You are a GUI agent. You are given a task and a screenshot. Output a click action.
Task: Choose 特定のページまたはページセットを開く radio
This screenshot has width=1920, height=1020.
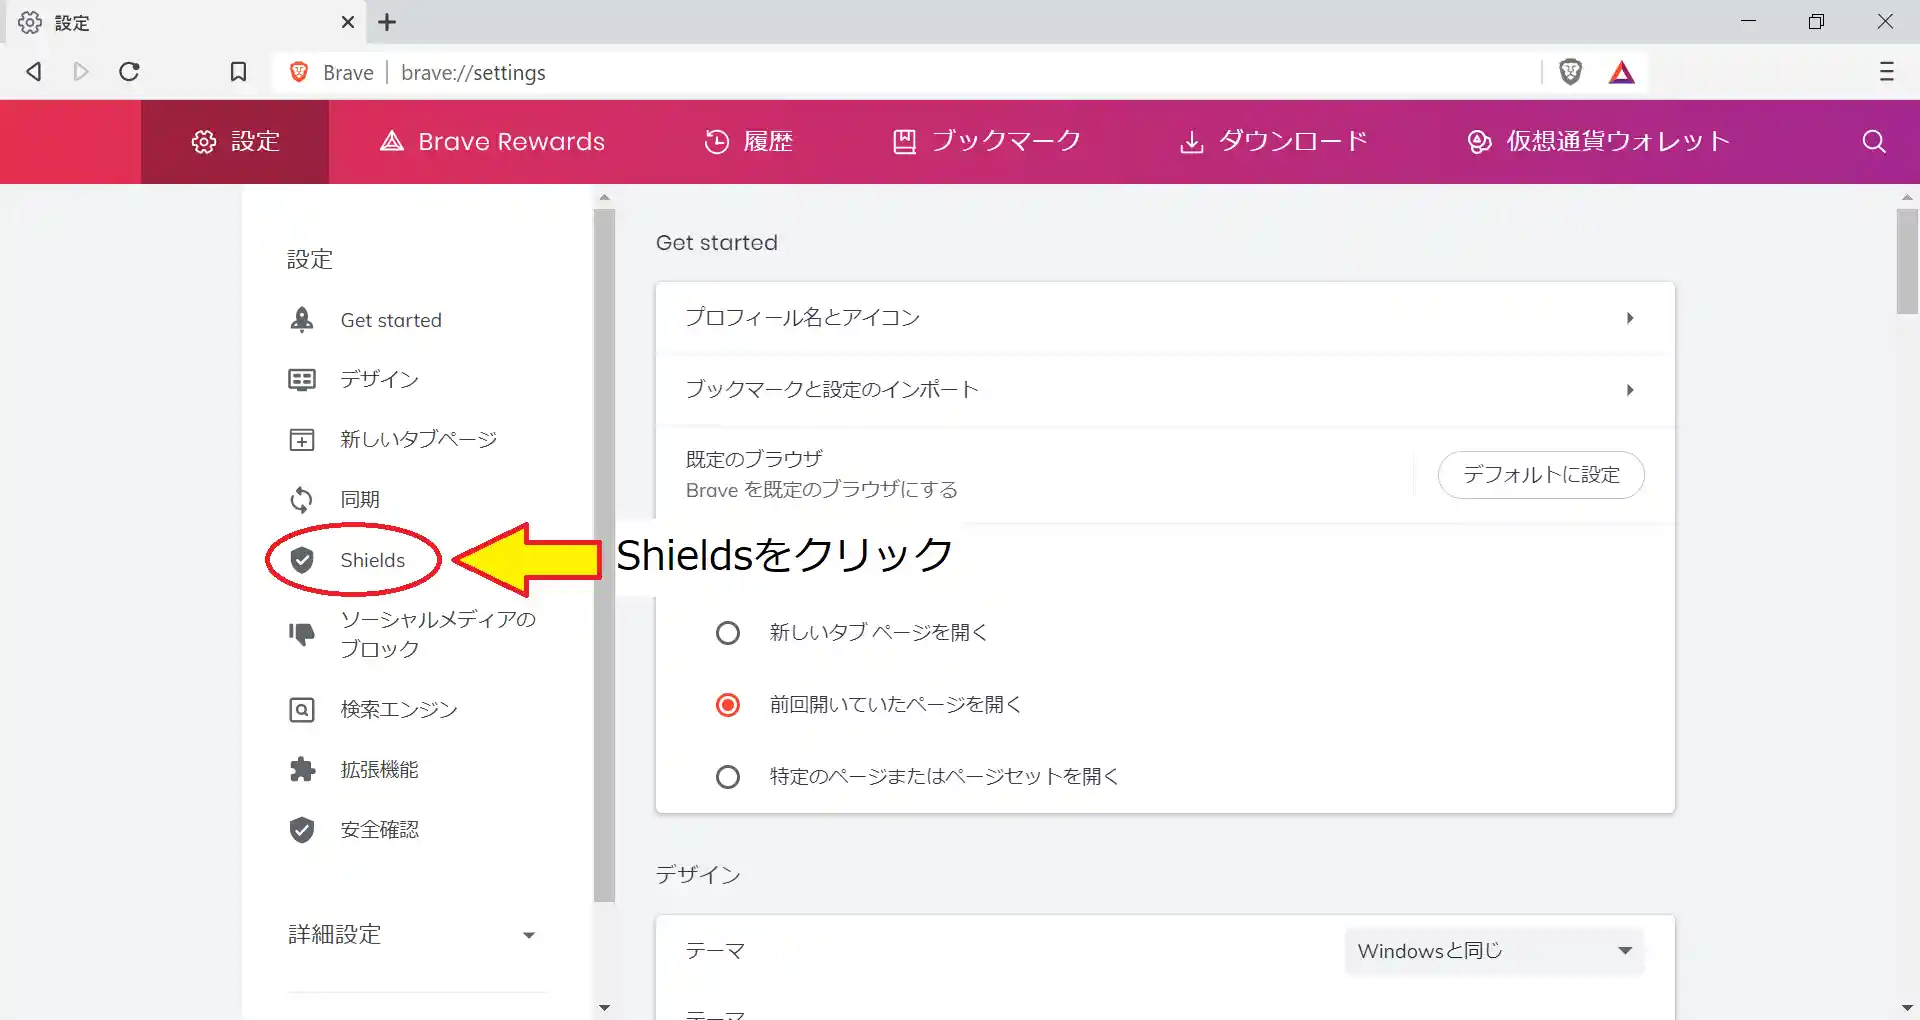pos(728,777)
